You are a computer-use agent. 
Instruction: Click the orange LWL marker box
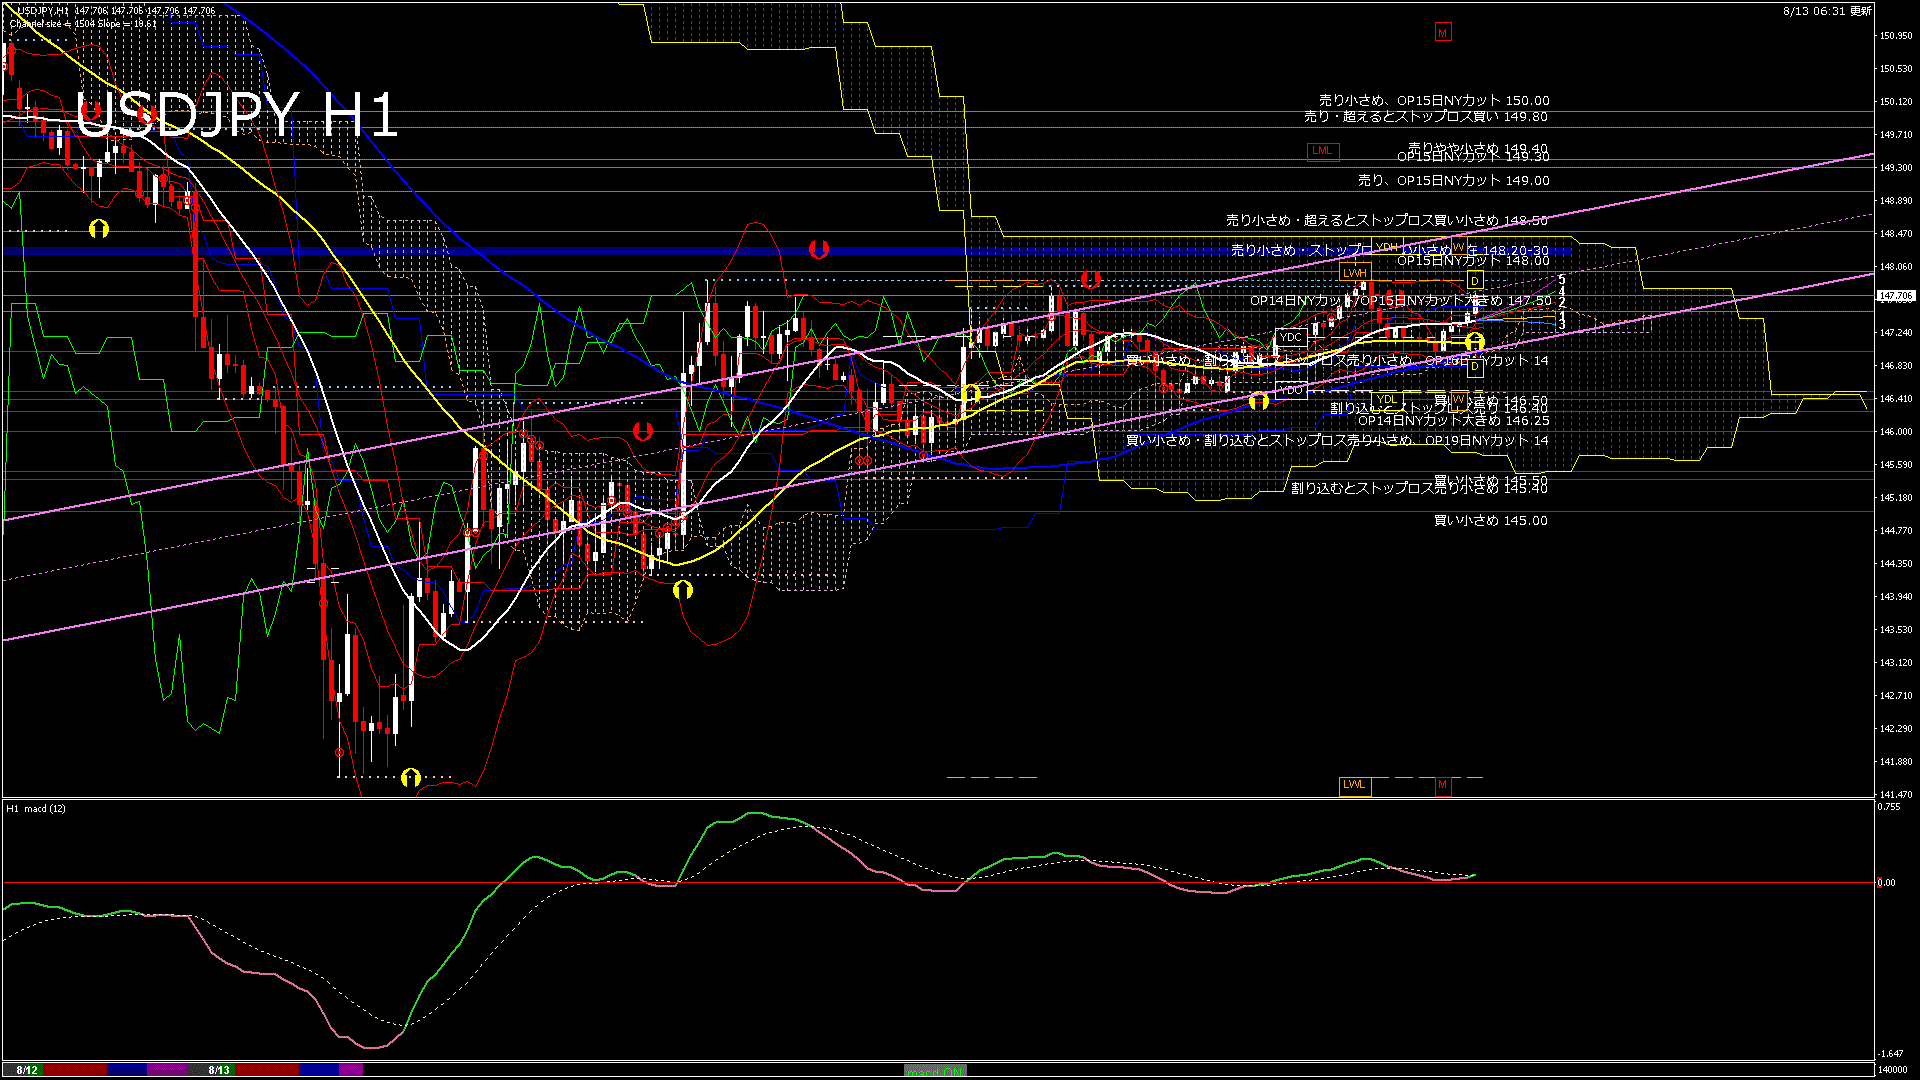tap(1354, 785)
